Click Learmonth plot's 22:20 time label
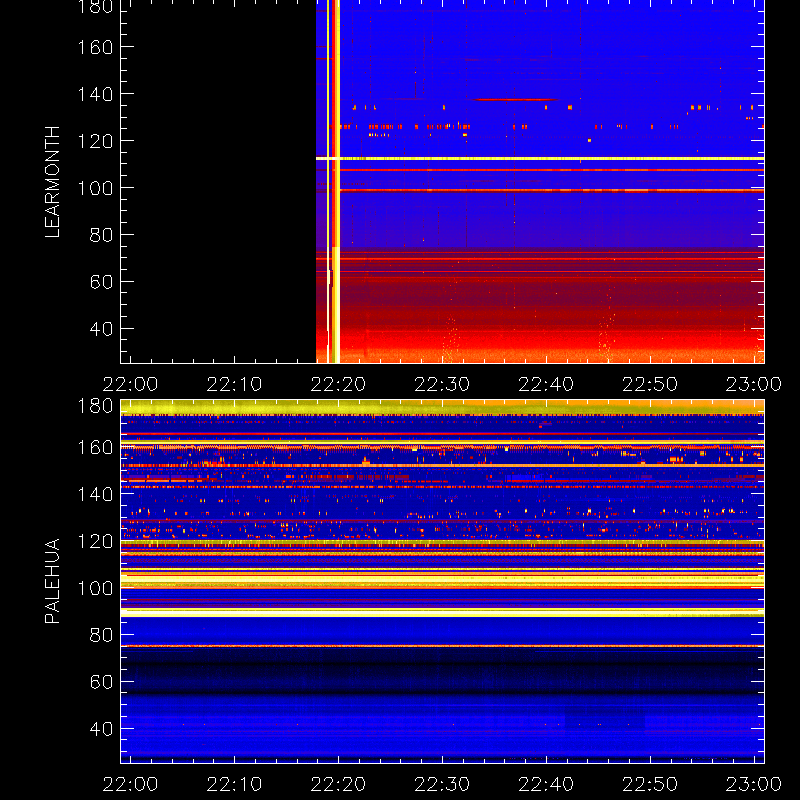Screen dimensions: 800x800 pos(338,384)
